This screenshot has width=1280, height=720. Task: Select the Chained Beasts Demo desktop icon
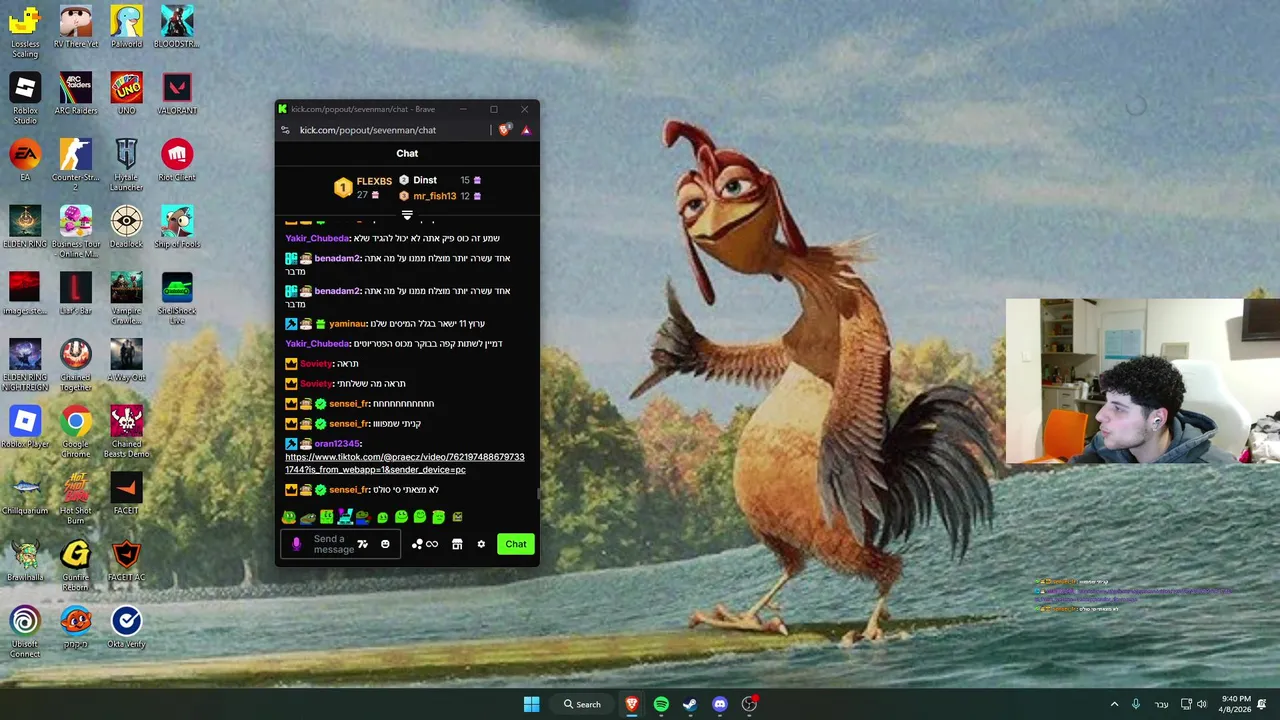pos(126,432)
